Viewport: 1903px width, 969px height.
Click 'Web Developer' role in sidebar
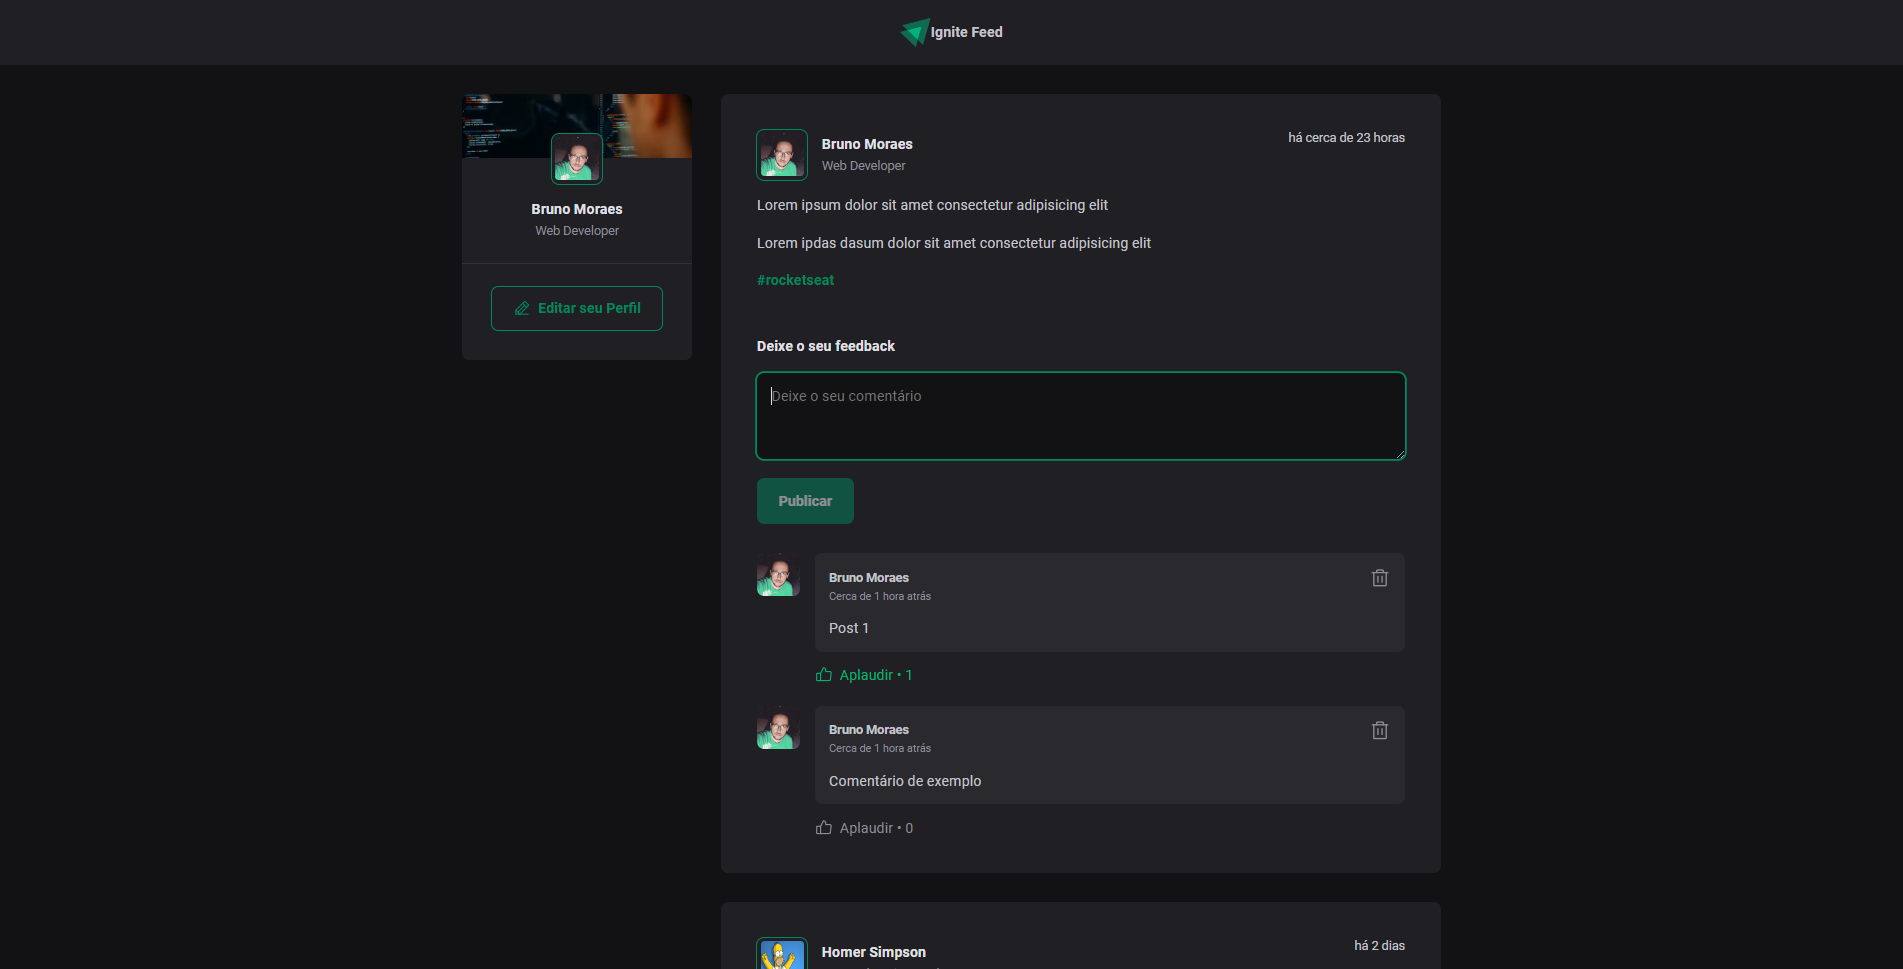tap(577, 231)
